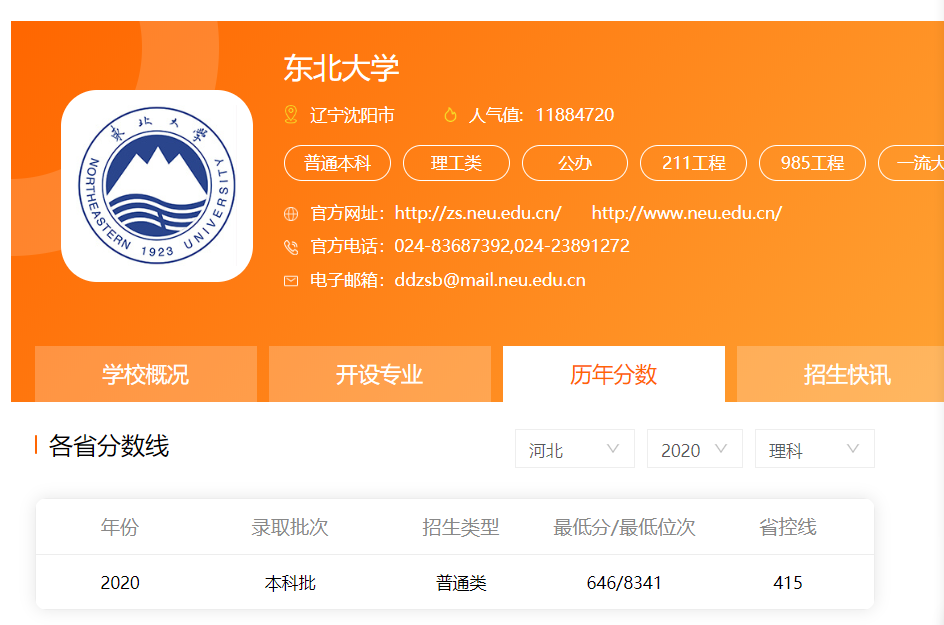Click the ddzsb@mail.neu.edu.cn email address
Viewport: 944px width, 625px height.
pos(489,280)
